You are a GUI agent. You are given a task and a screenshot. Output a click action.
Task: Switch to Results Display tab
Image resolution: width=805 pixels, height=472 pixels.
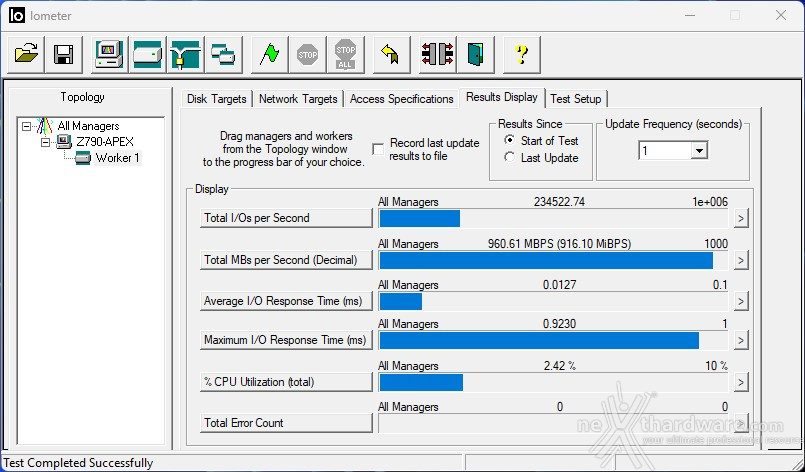502,97
